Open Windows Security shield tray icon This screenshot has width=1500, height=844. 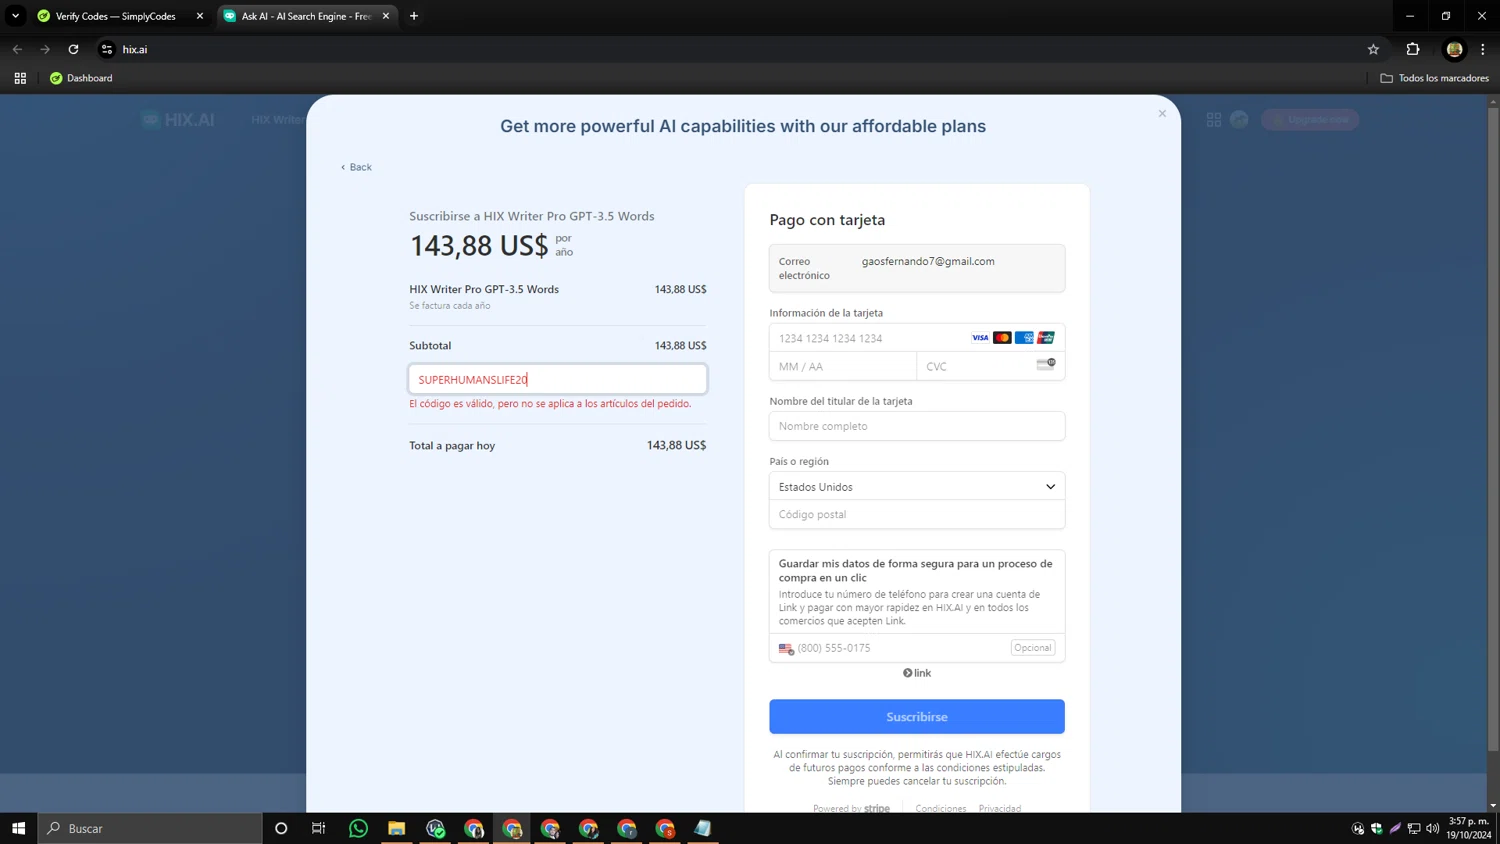click(x=1377, y=828)
